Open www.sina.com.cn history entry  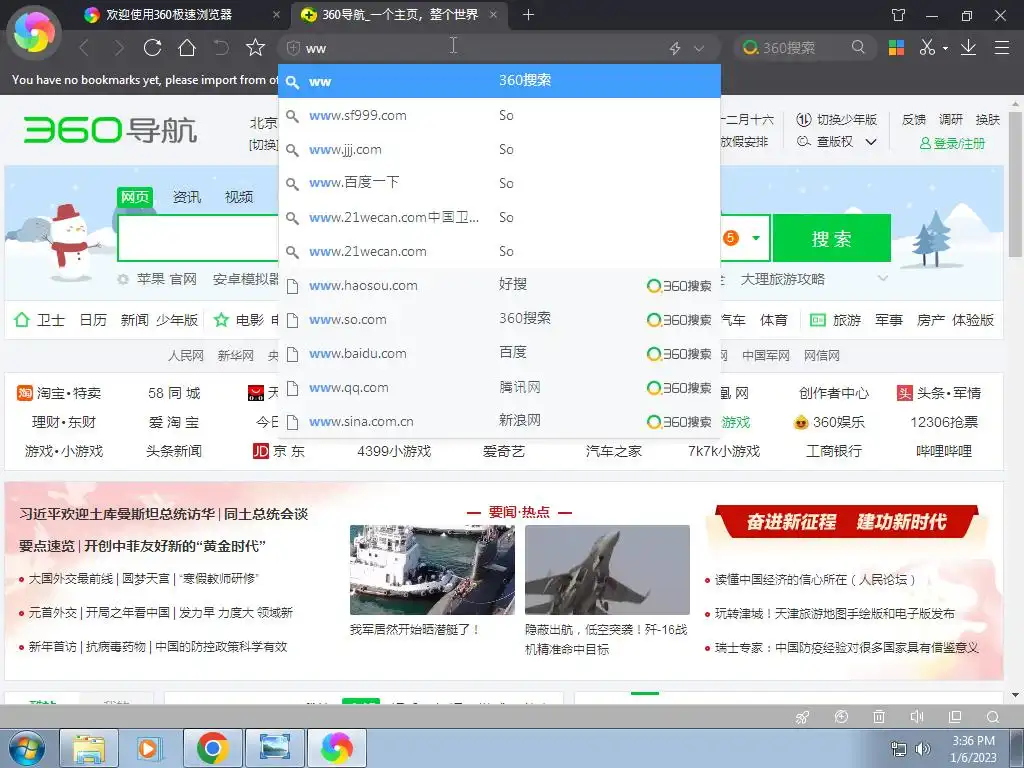point(500,421)
